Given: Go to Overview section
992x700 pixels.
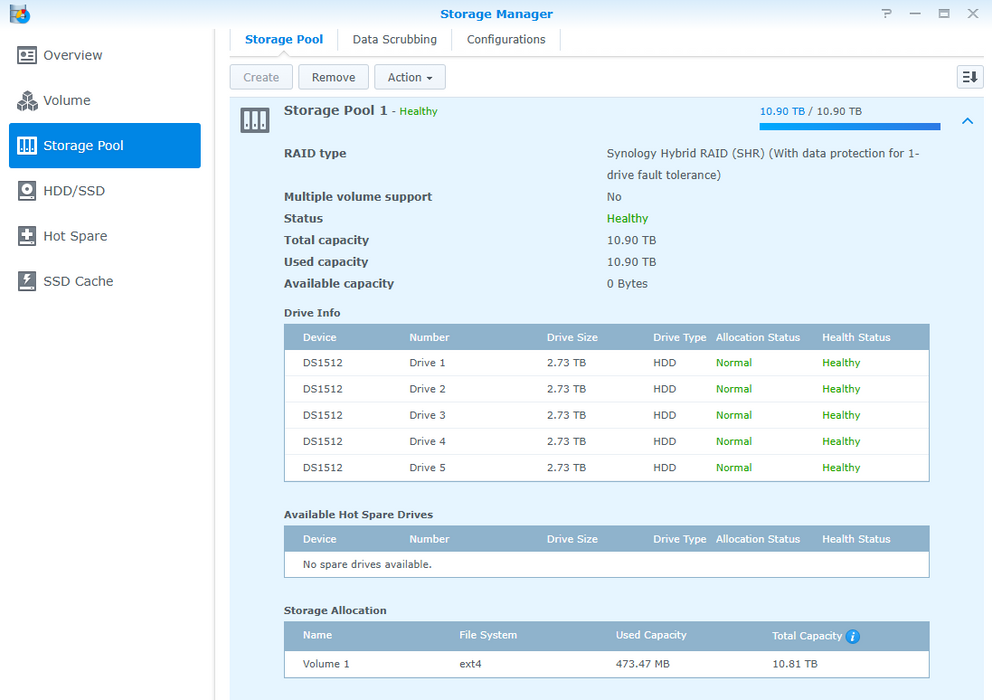Looking at the screenshot, I should (104, 56).
